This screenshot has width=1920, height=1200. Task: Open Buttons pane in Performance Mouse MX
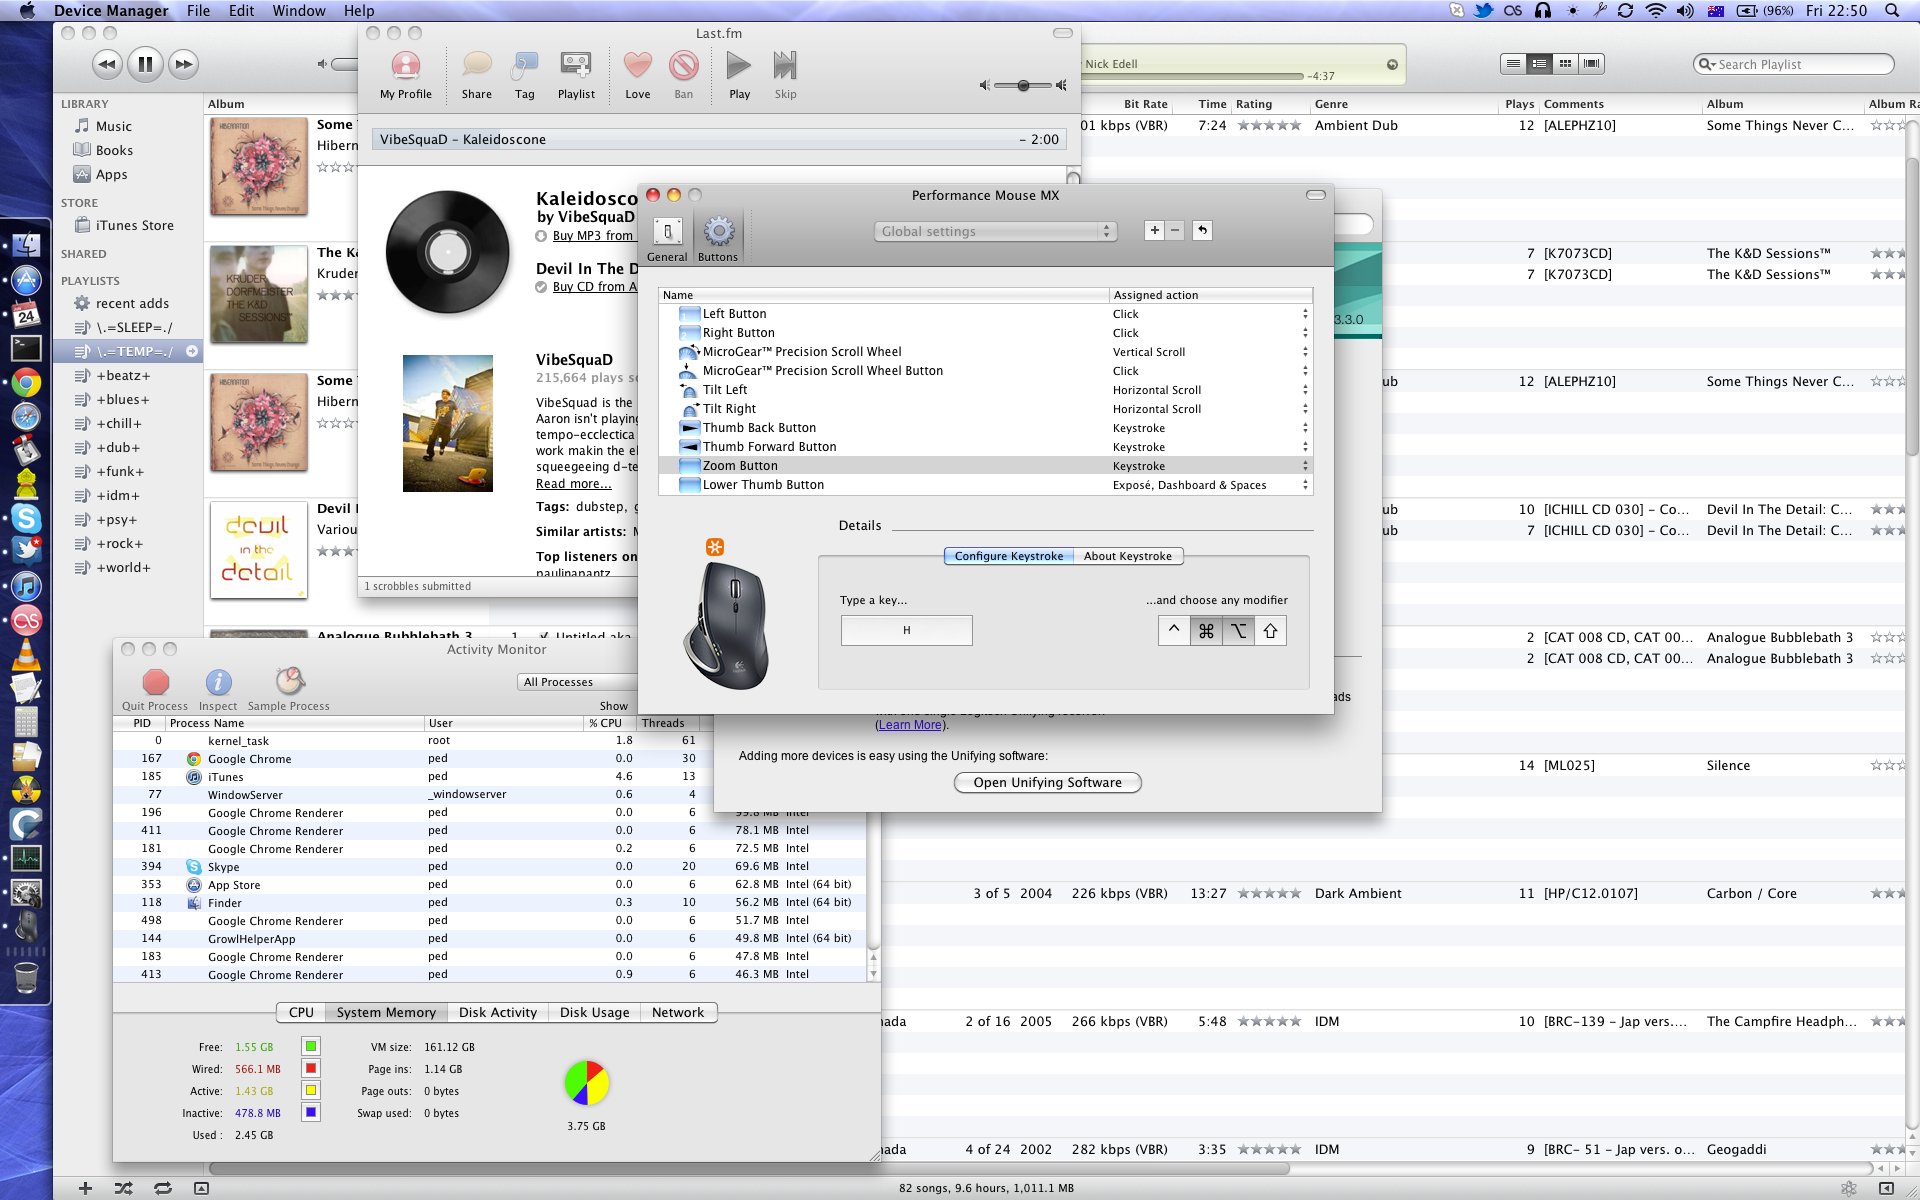coord(718,240)
